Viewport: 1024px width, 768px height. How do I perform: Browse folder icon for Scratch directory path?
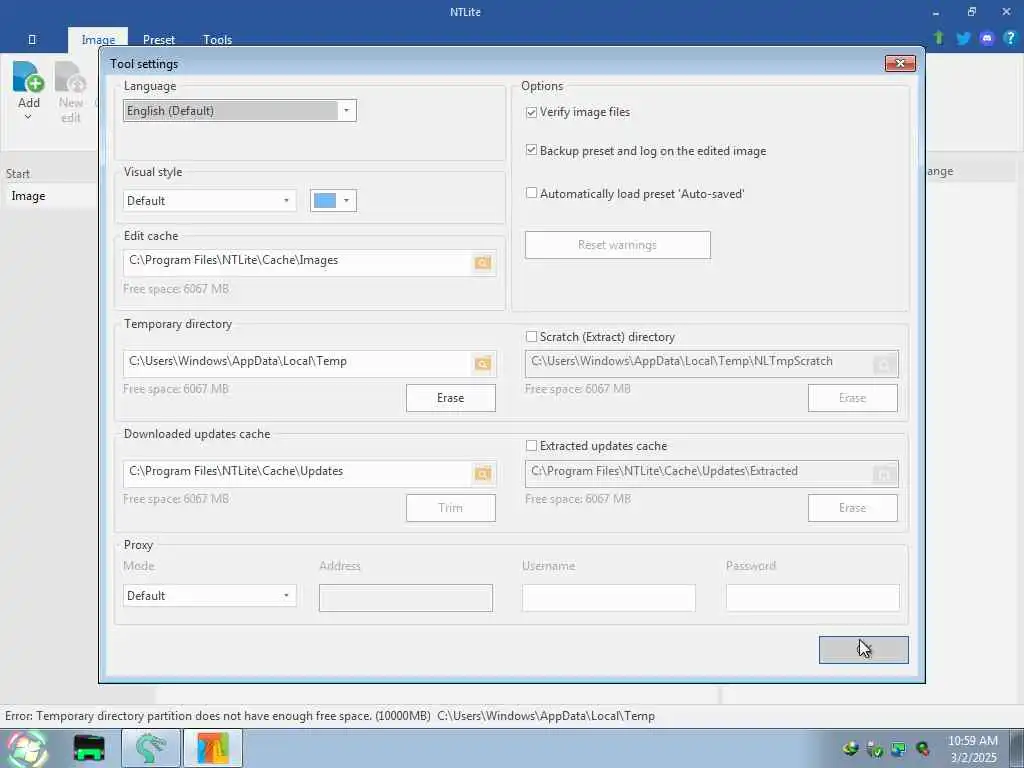click(884, 364)
